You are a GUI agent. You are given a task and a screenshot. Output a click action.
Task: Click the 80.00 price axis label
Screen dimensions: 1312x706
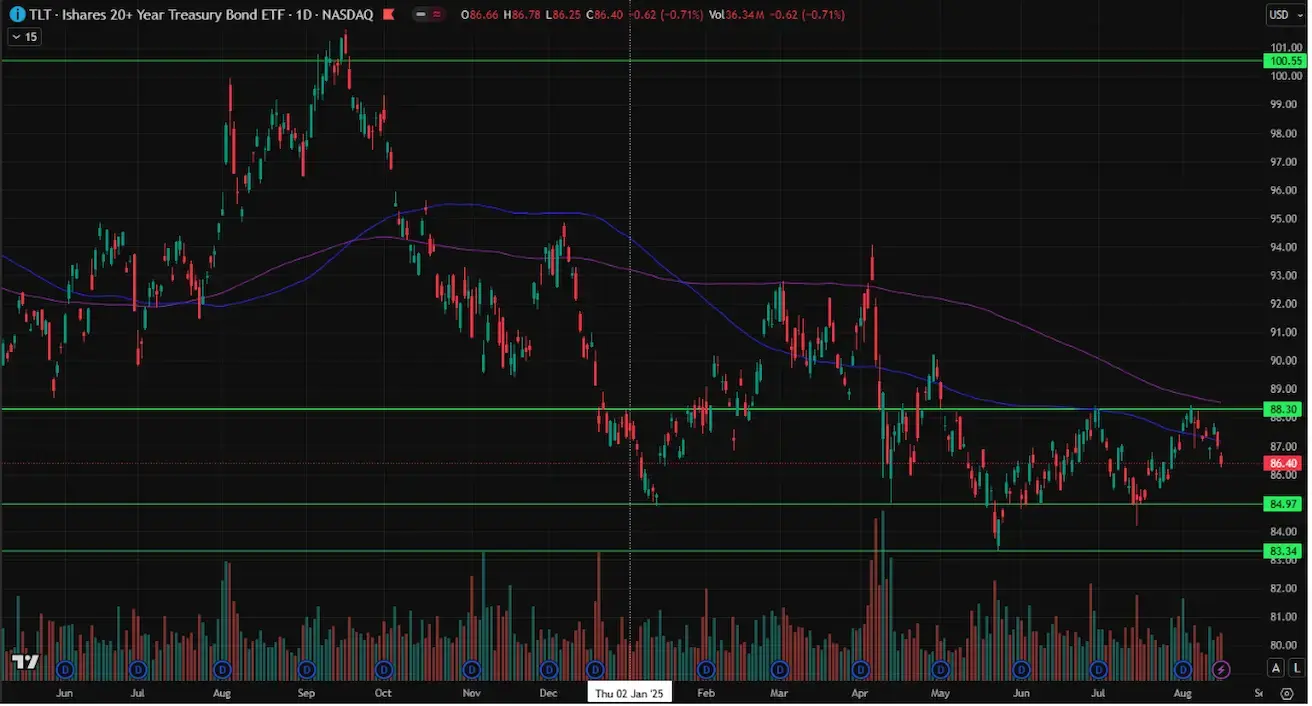1283,645
